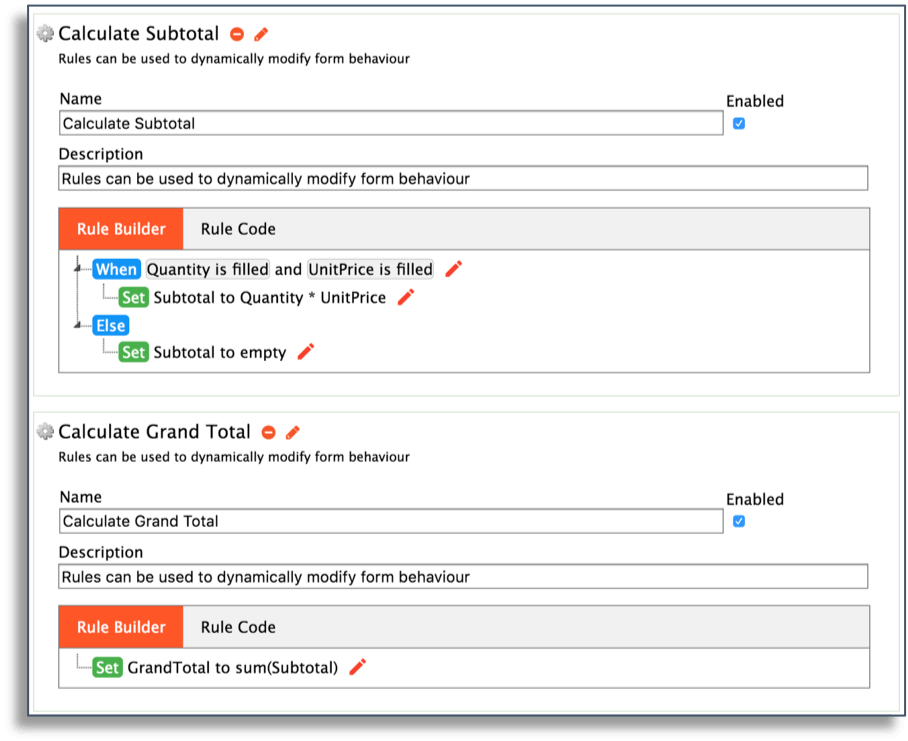Click the blue Else badge

(x=110, y=325)
